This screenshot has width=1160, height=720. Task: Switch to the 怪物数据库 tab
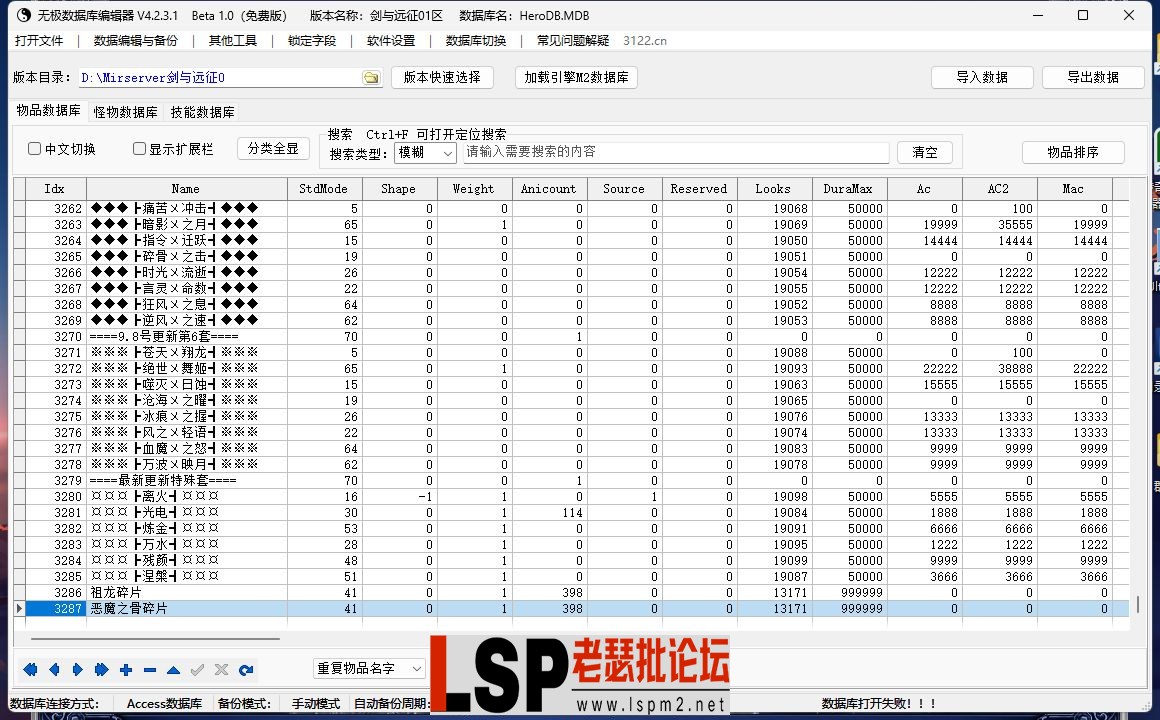(x=125, y=112)
